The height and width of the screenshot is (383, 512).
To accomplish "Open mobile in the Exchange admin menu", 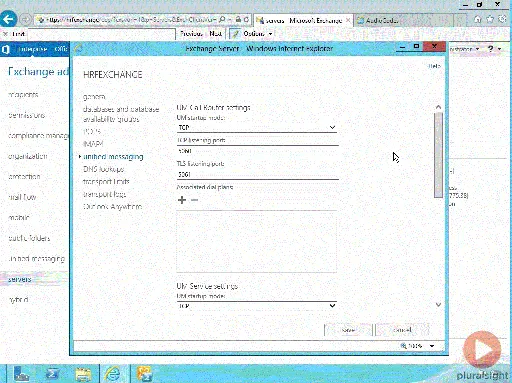I will point(19,218).
